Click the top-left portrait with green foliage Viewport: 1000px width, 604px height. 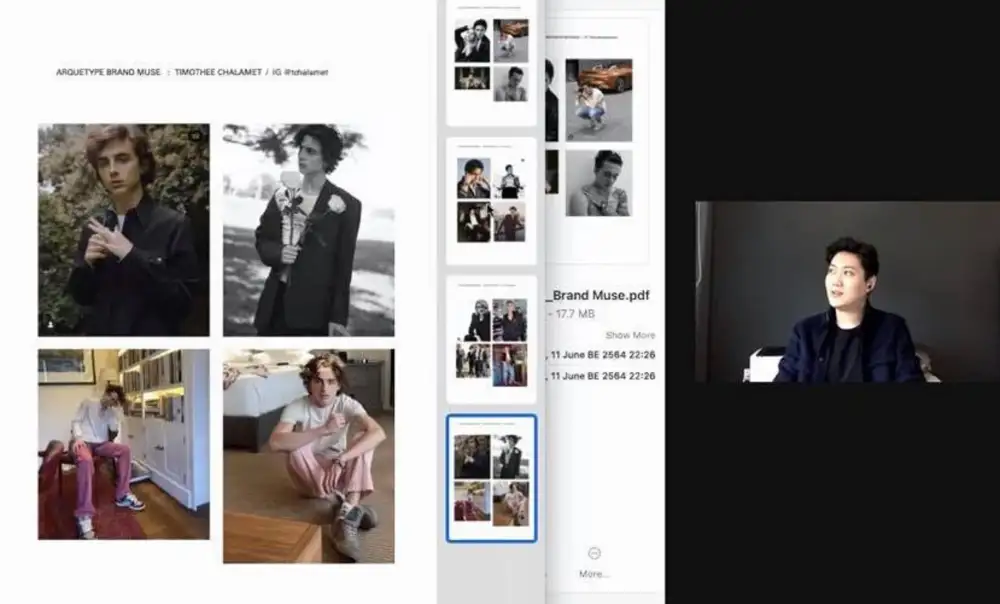[124, 229]
